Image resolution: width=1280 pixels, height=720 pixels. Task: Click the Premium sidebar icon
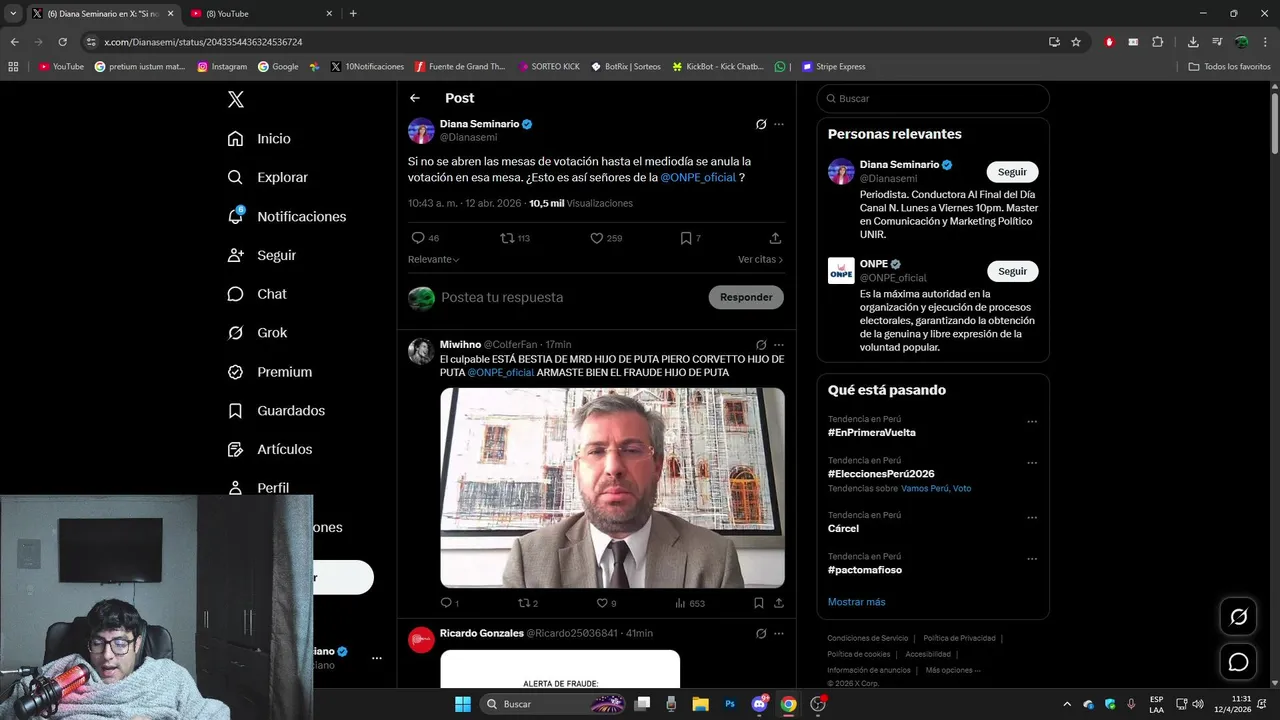(236, 372)
